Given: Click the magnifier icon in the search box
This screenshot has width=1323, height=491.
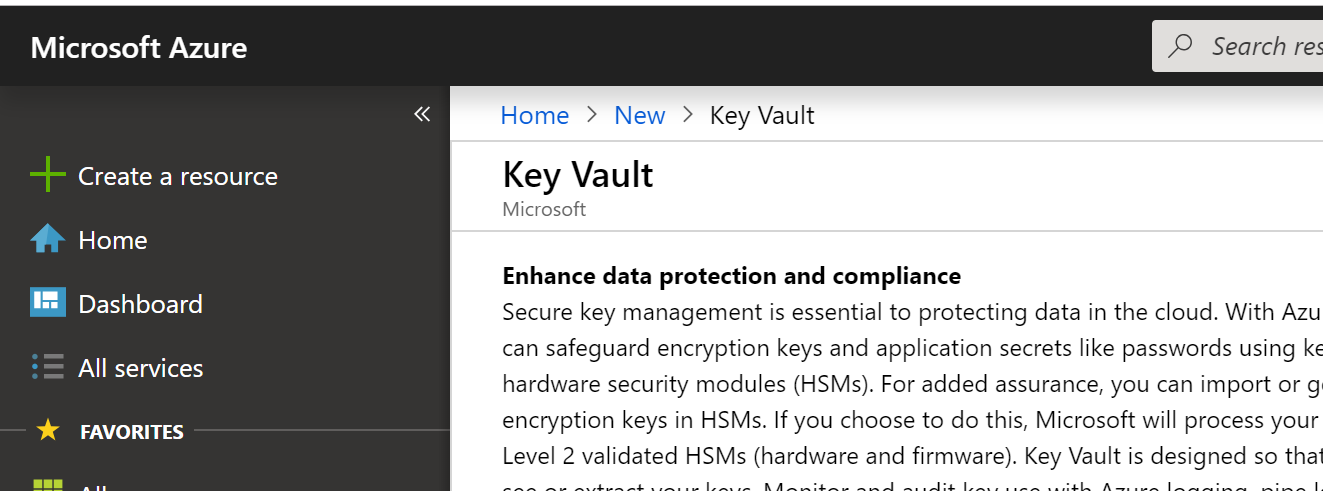Looking at the screenshot, I should [1181, 46].
